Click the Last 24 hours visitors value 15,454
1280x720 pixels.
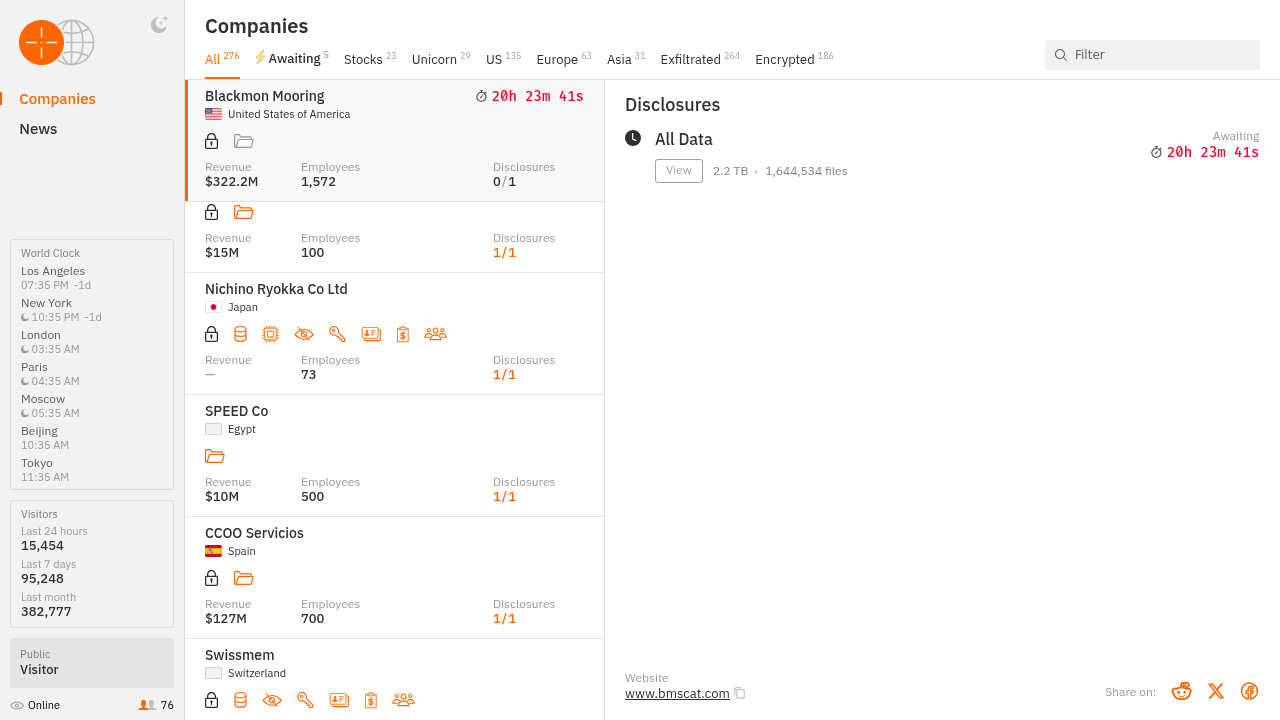pos(42,546)
